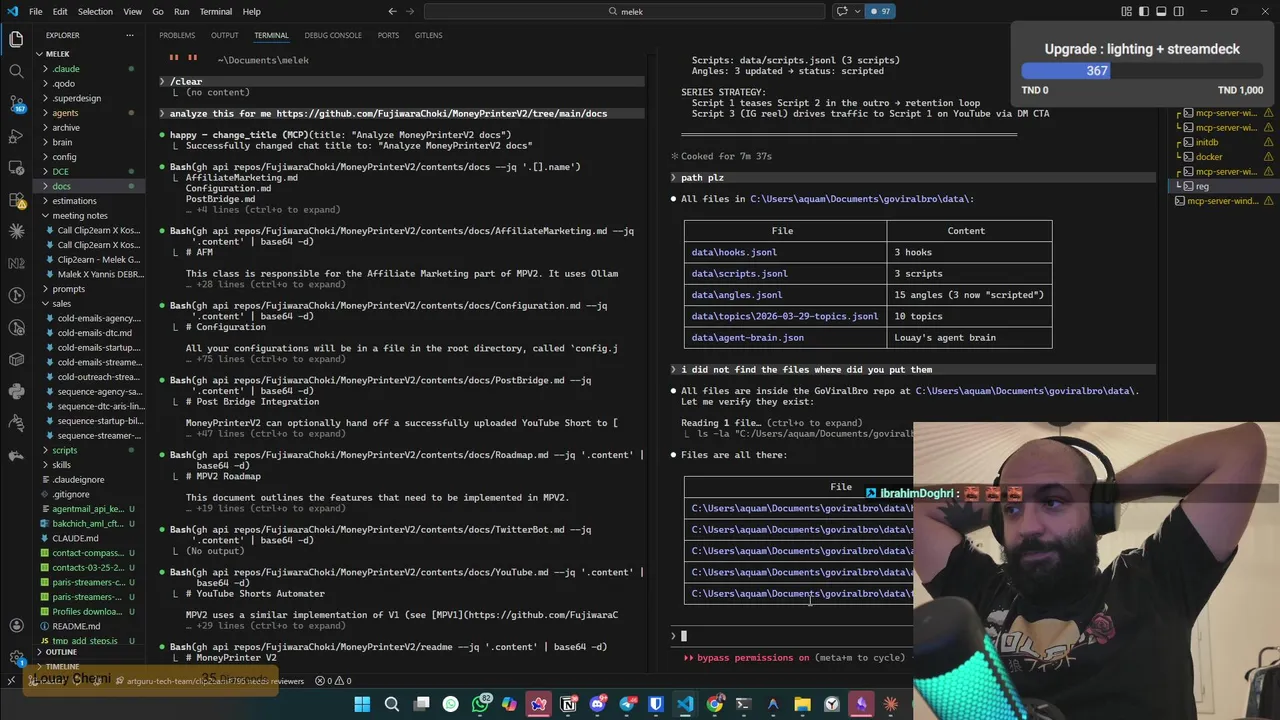Click the Upgrade goal progress bar
The width and height of the screenshot is (1280, 720).
tap(1141, 71)
